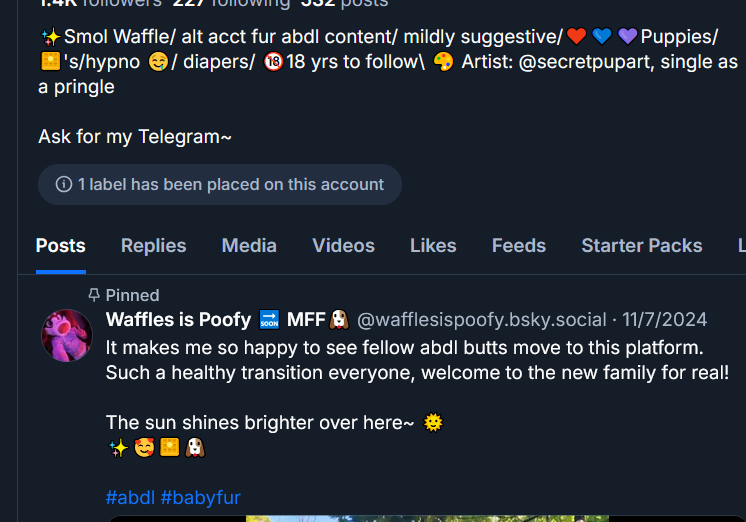746x522 pixels.
Task: Open the @wafflesispoofy.bsky.social handle link
Action: coord(481,320)
